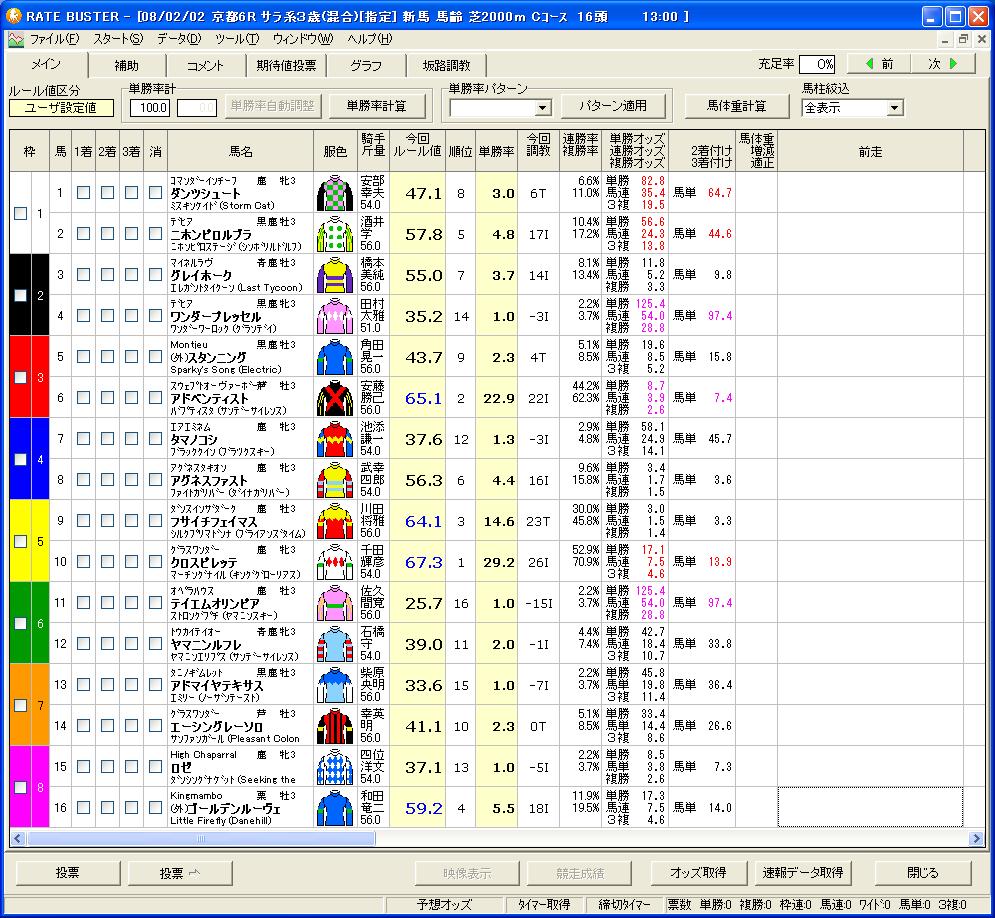Tick the 2着 checkbox for horse 6 アドベンティスト
995x918 pixels.
tap(107, 398)
